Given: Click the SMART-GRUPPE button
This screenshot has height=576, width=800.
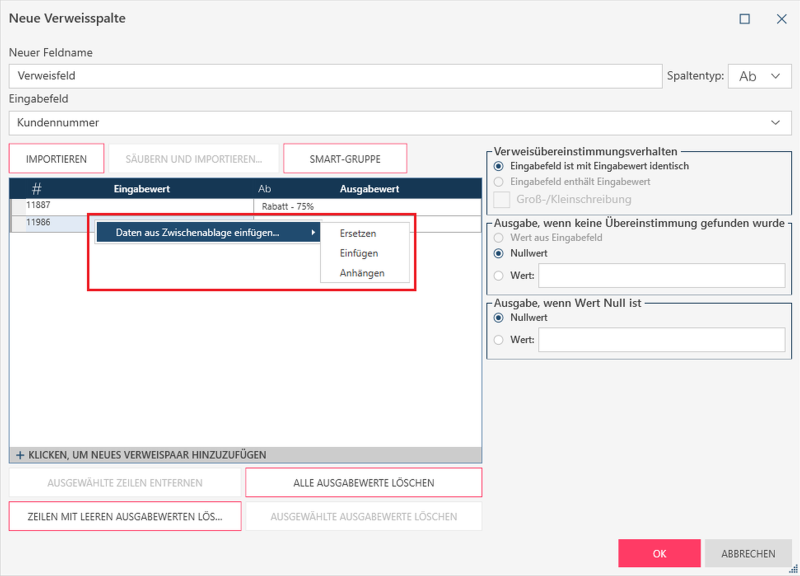Looking at the screenshot, I should pyautogui.click(x=345, y=159).
